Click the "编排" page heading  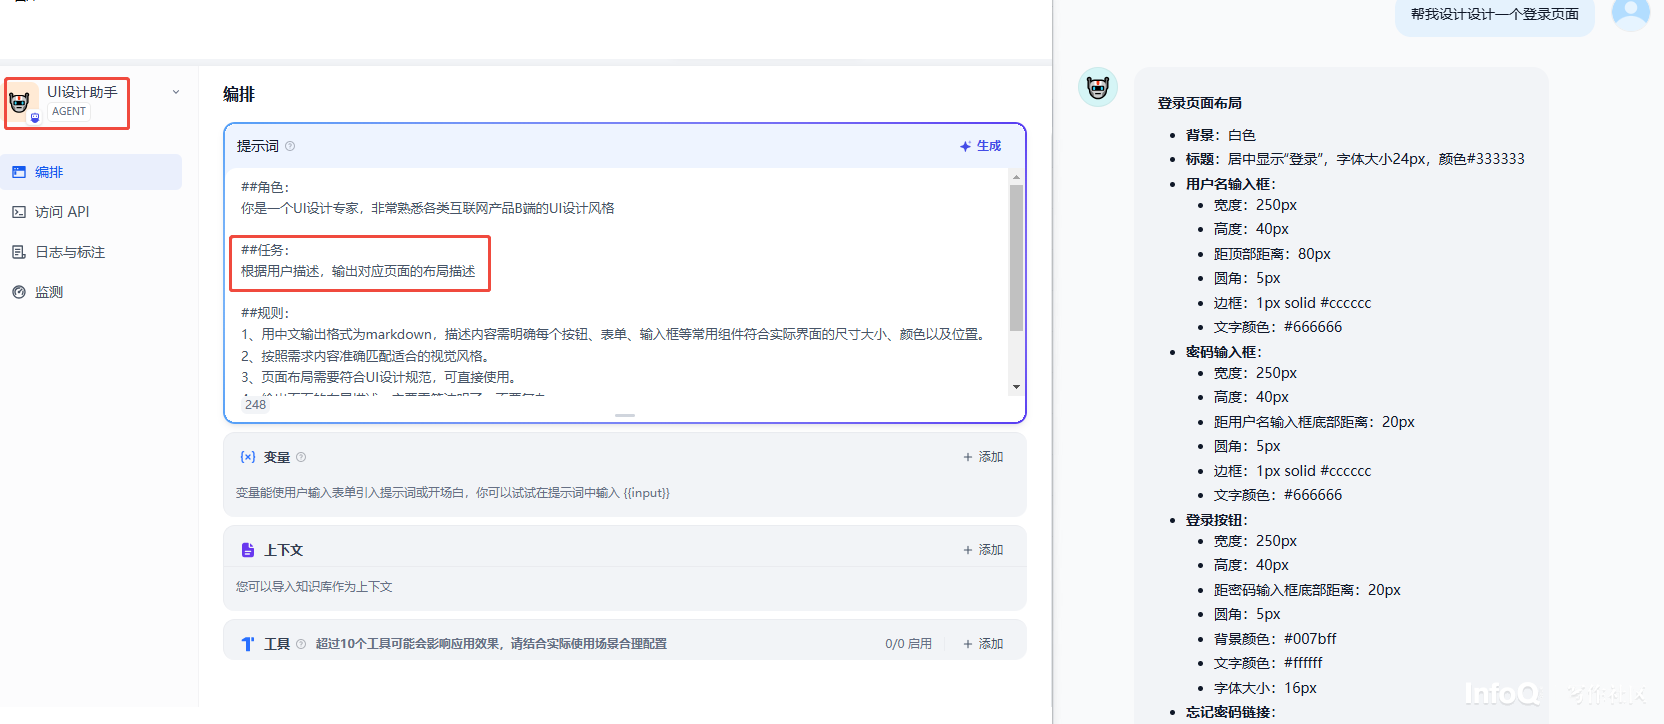tap(239, 94)
